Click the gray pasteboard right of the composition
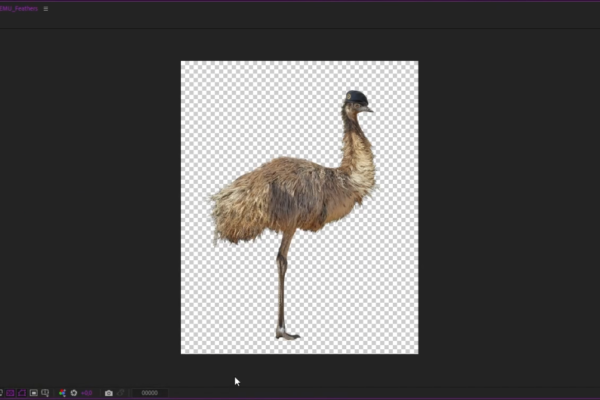Screen dimensions: 600x400 510,200
